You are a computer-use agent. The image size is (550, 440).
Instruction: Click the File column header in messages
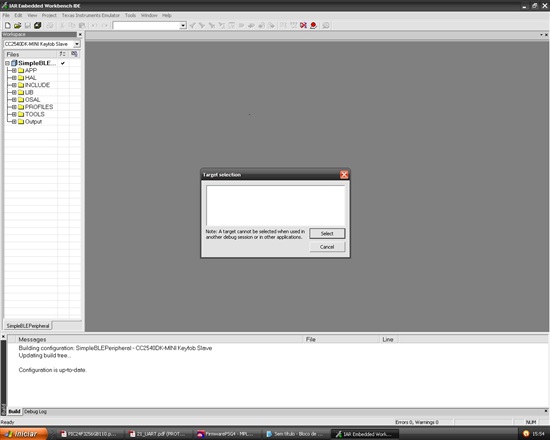click(341, 340)
